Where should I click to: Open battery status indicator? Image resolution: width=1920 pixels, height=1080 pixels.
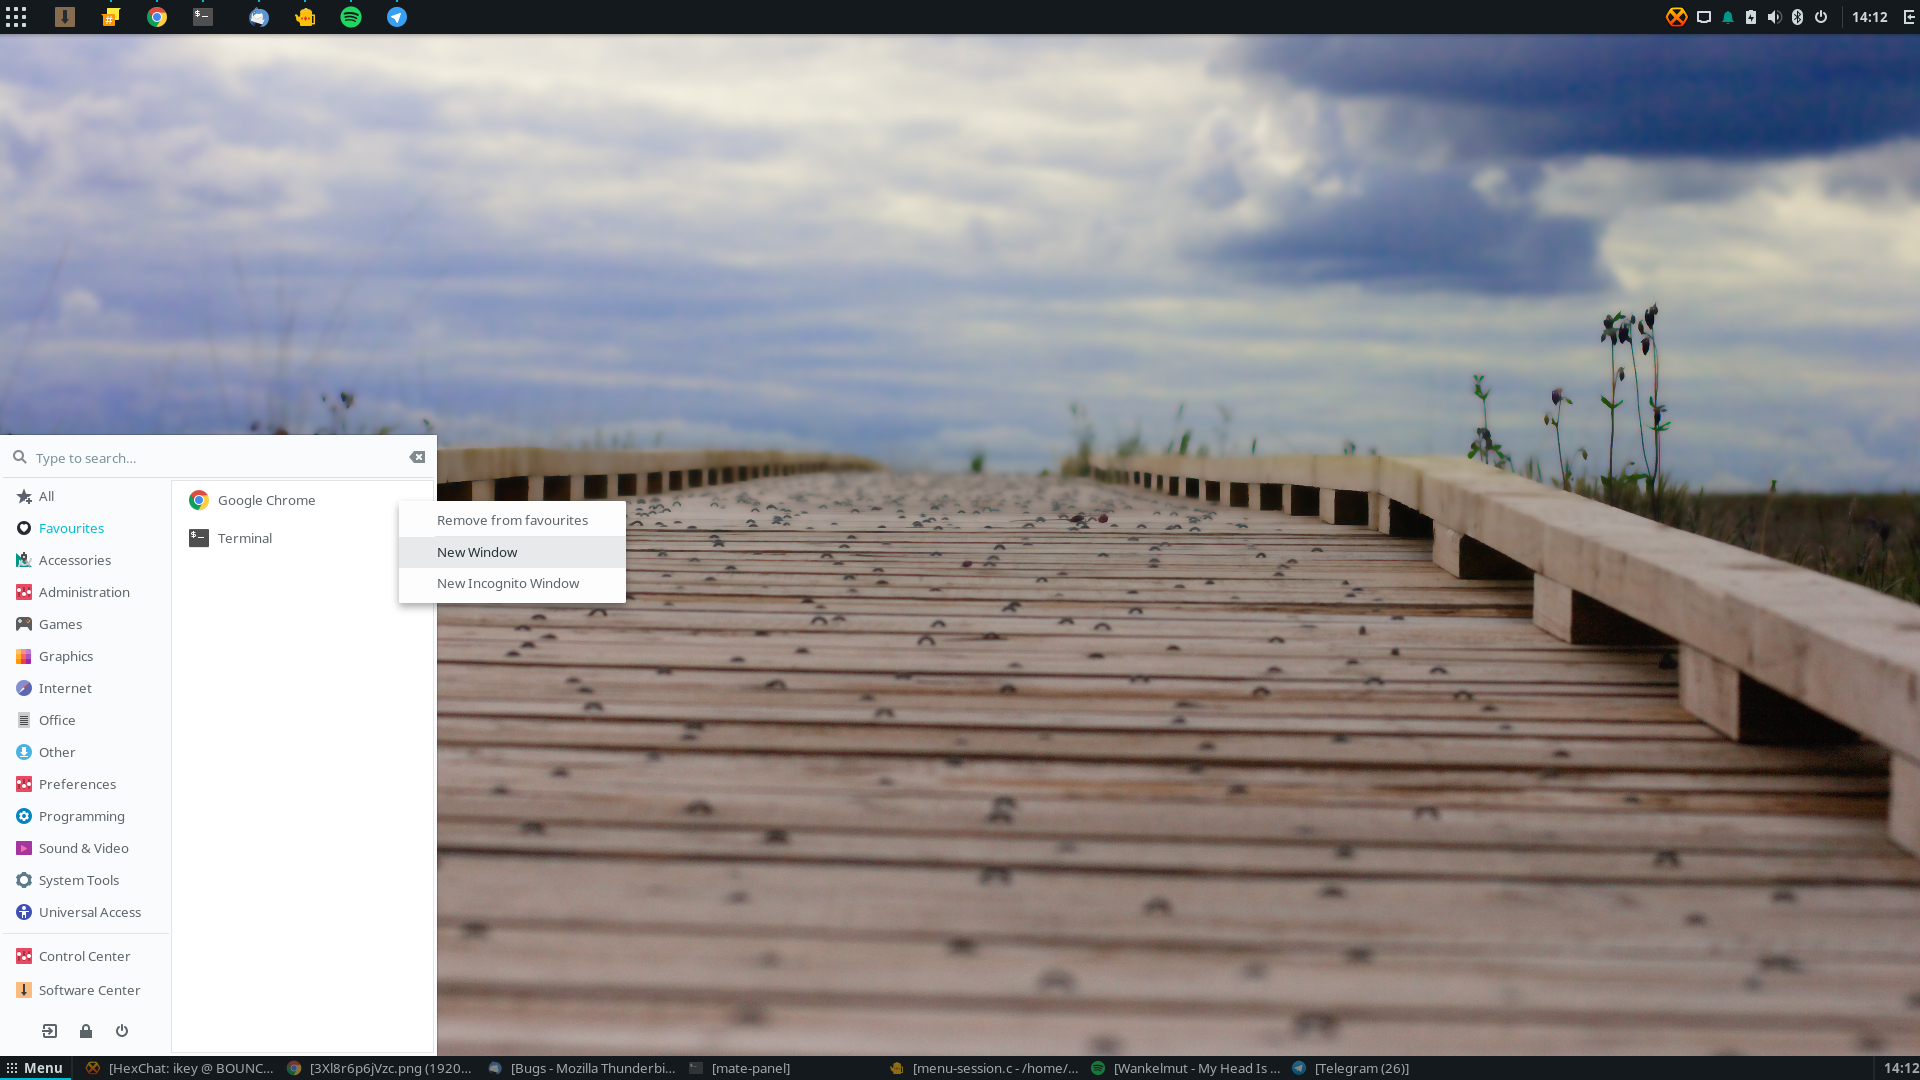coord(1751,17)
